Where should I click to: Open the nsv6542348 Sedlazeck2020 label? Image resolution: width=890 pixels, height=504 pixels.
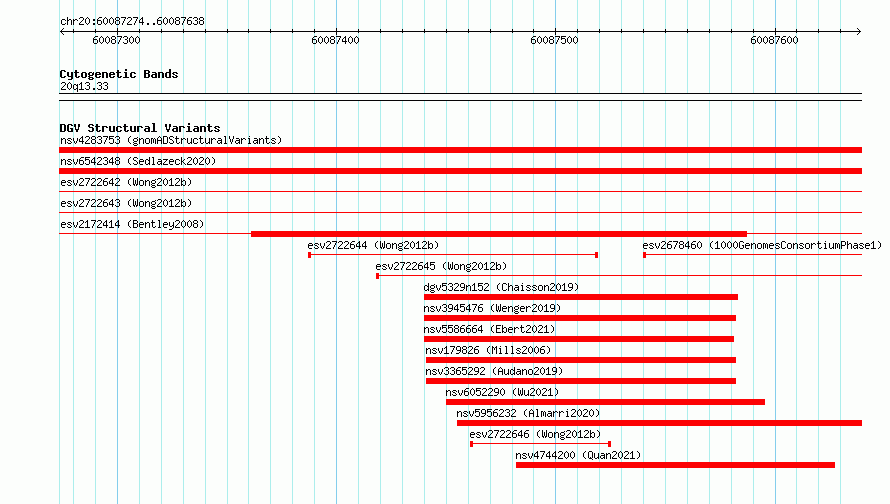[x=138, y=161]
